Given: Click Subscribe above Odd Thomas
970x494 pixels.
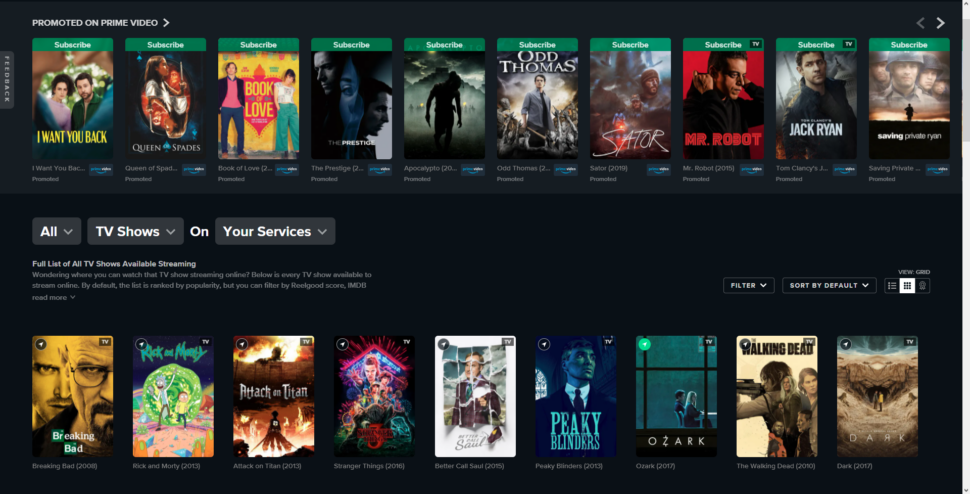Looking at the screenshot, I should pyautogui.click(x=537, y=45).
